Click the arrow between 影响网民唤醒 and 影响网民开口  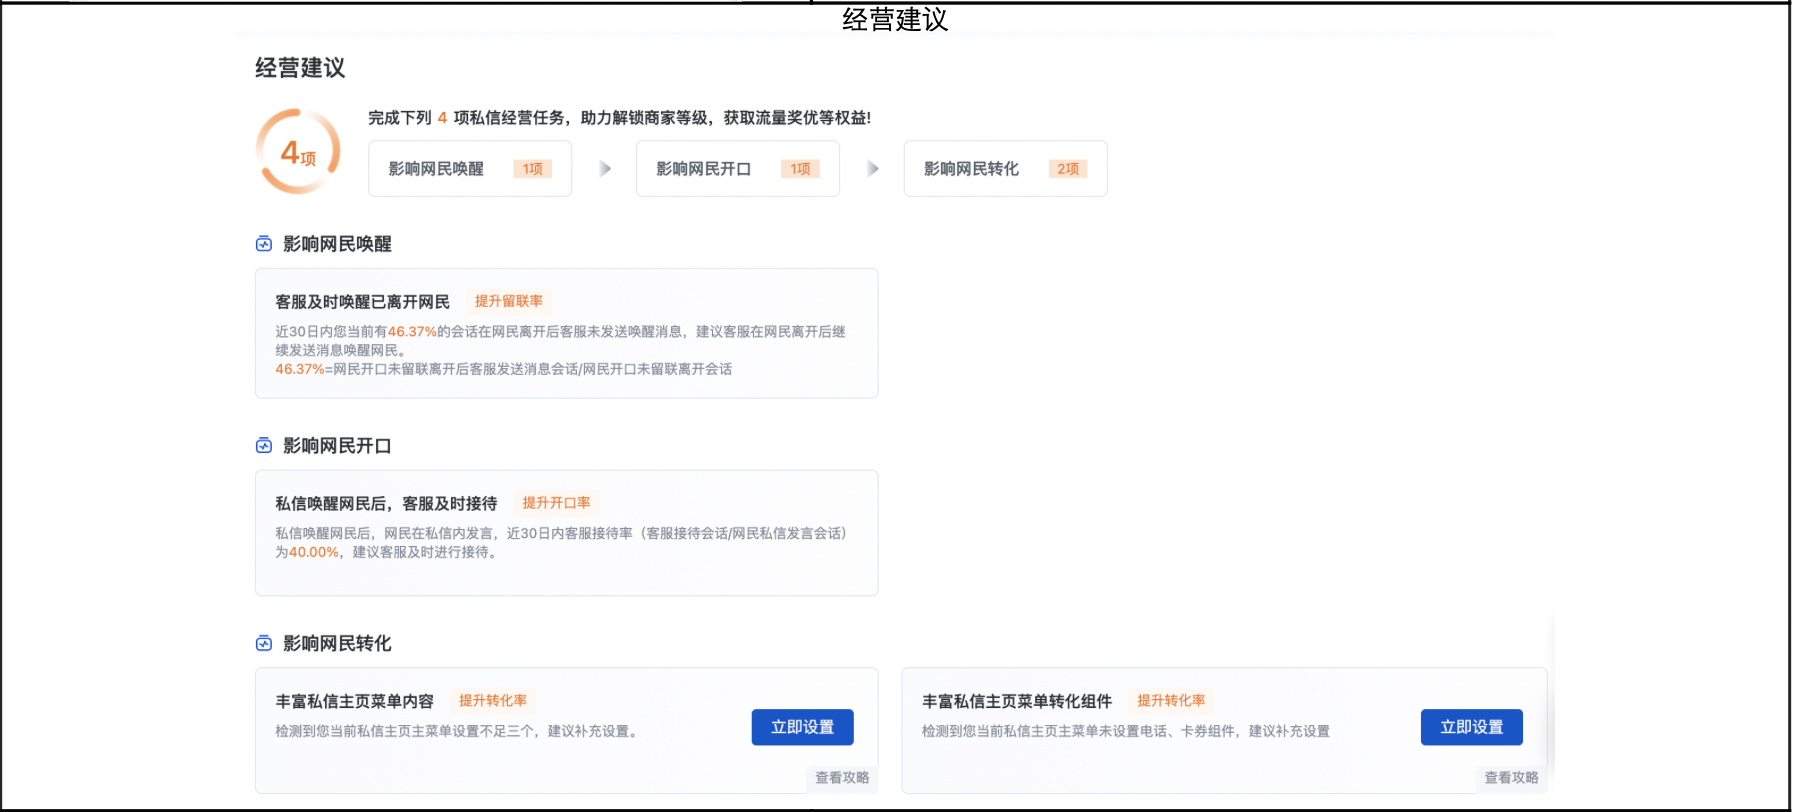[x=605, y=169]
